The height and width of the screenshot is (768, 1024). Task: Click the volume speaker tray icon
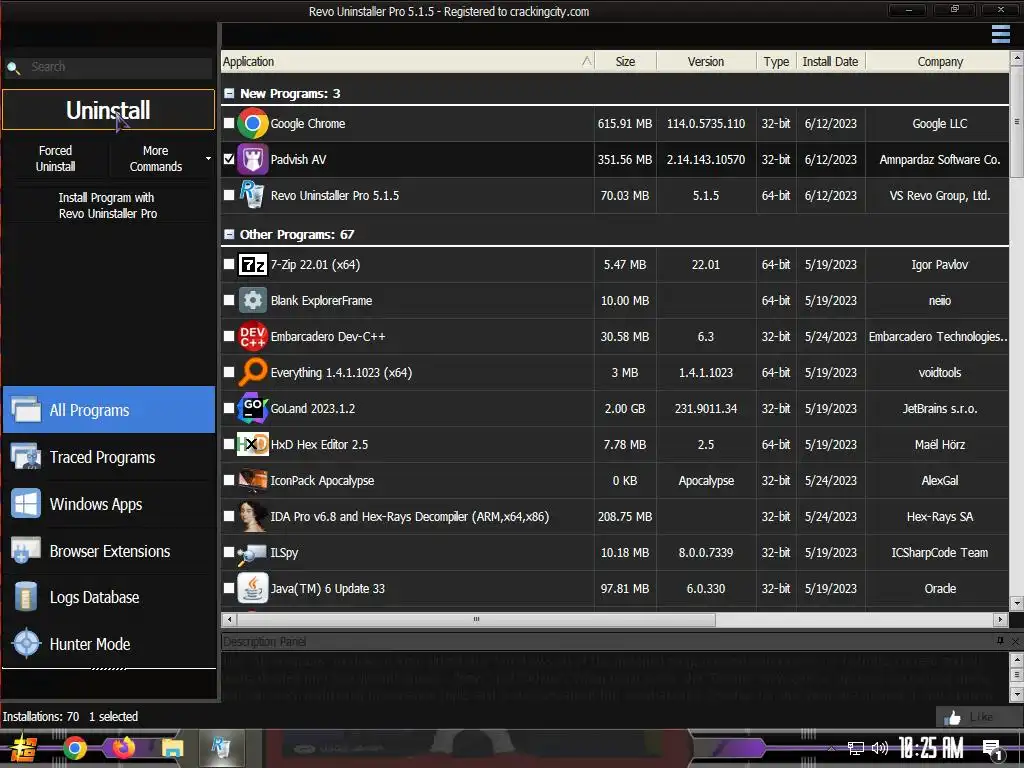point(880,748)
